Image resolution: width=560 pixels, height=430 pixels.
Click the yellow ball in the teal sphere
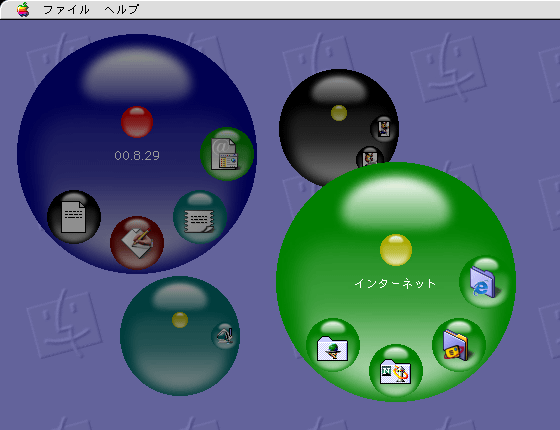coord(180,320)
